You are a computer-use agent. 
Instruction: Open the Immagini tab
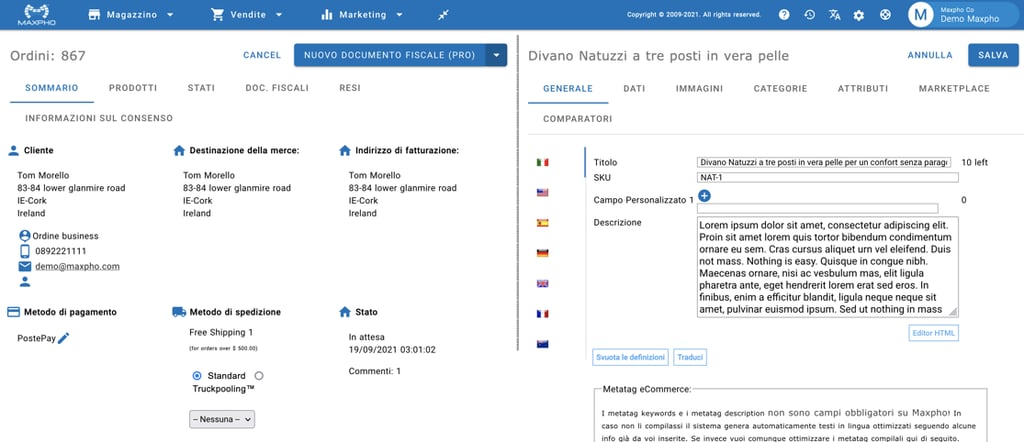pyautogui.click(x=699, y=88)
